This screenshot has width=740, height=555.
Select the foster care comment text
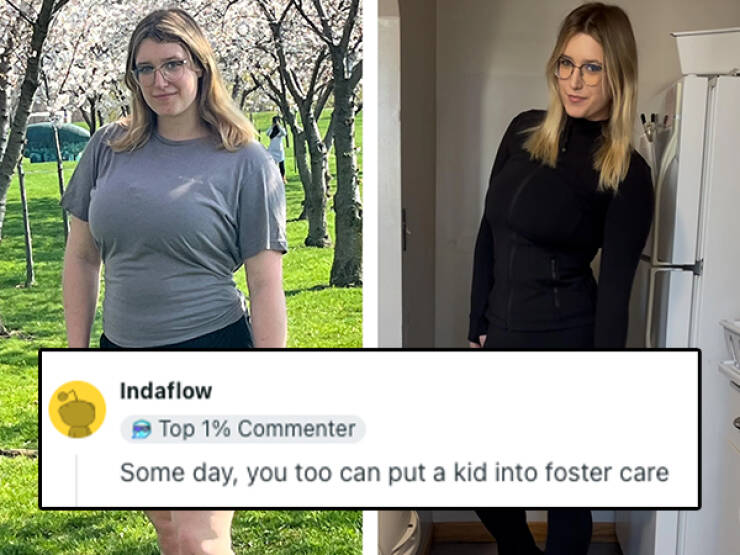pos(394,472)
